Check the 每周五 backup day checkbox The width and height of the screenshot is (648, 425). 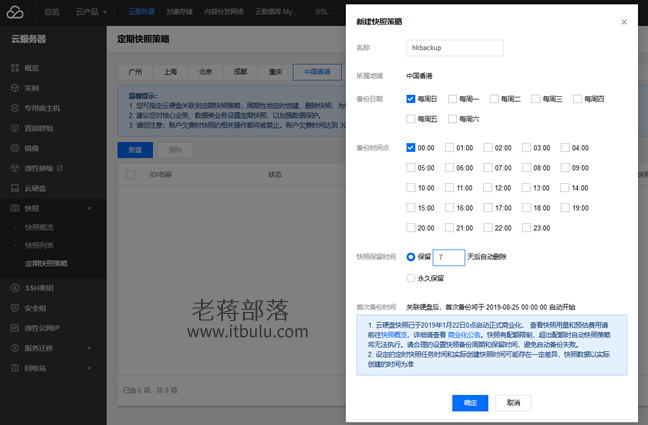[410, 119]
